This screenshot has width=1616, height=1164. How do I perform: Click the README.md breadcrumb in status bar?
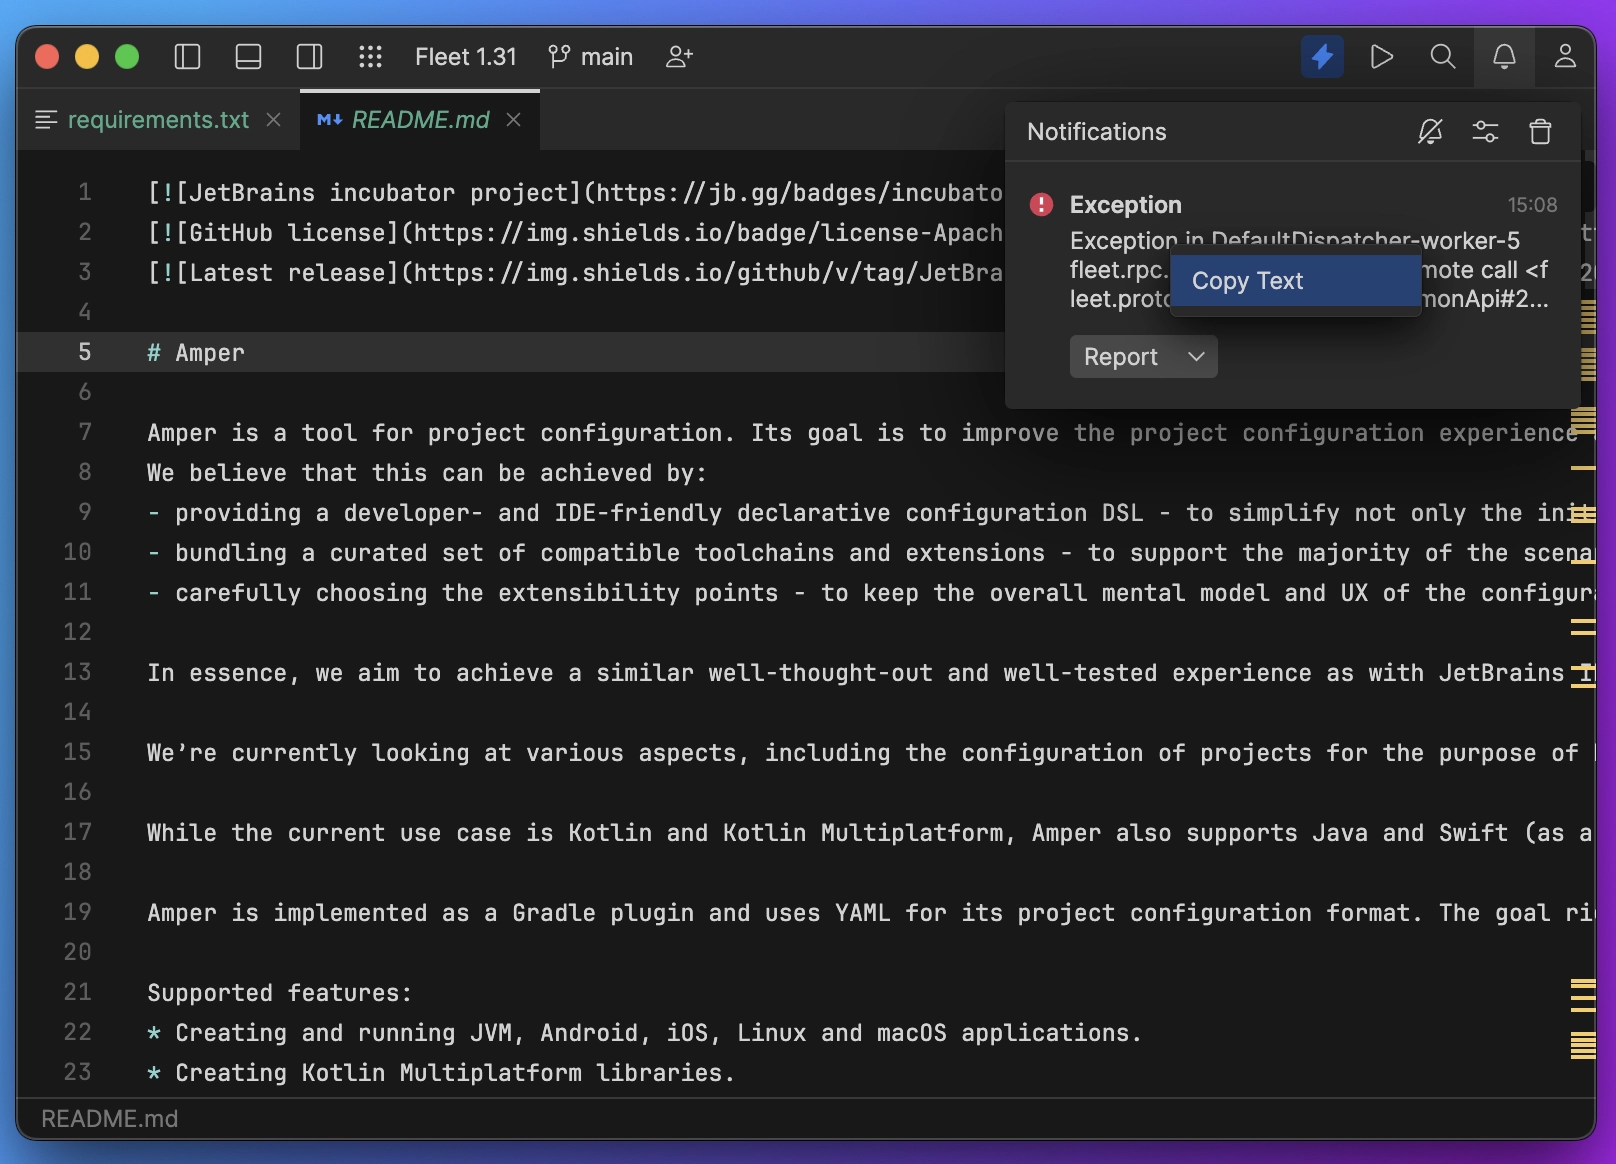click(110, 1119)
